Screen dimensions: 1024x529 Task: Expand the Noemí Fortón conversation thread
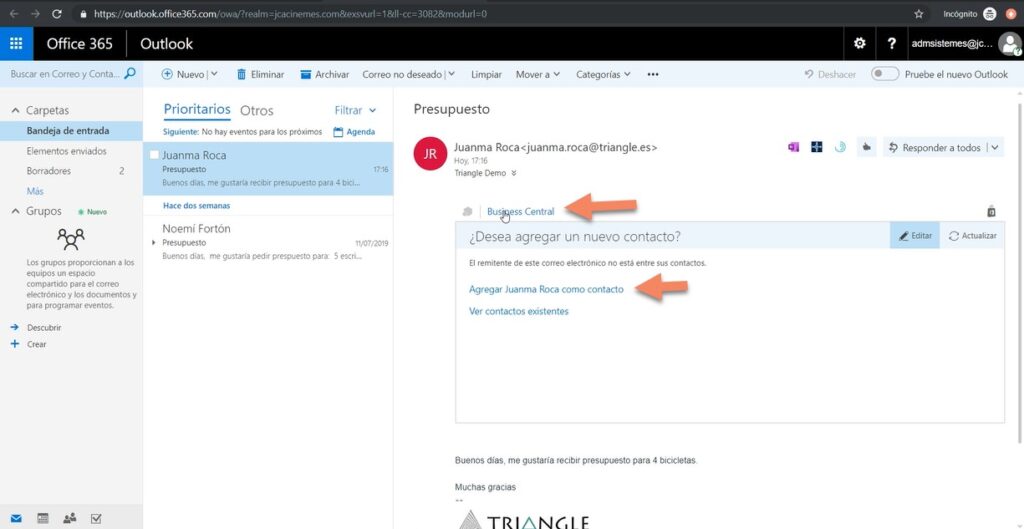(x=153, y=243)
